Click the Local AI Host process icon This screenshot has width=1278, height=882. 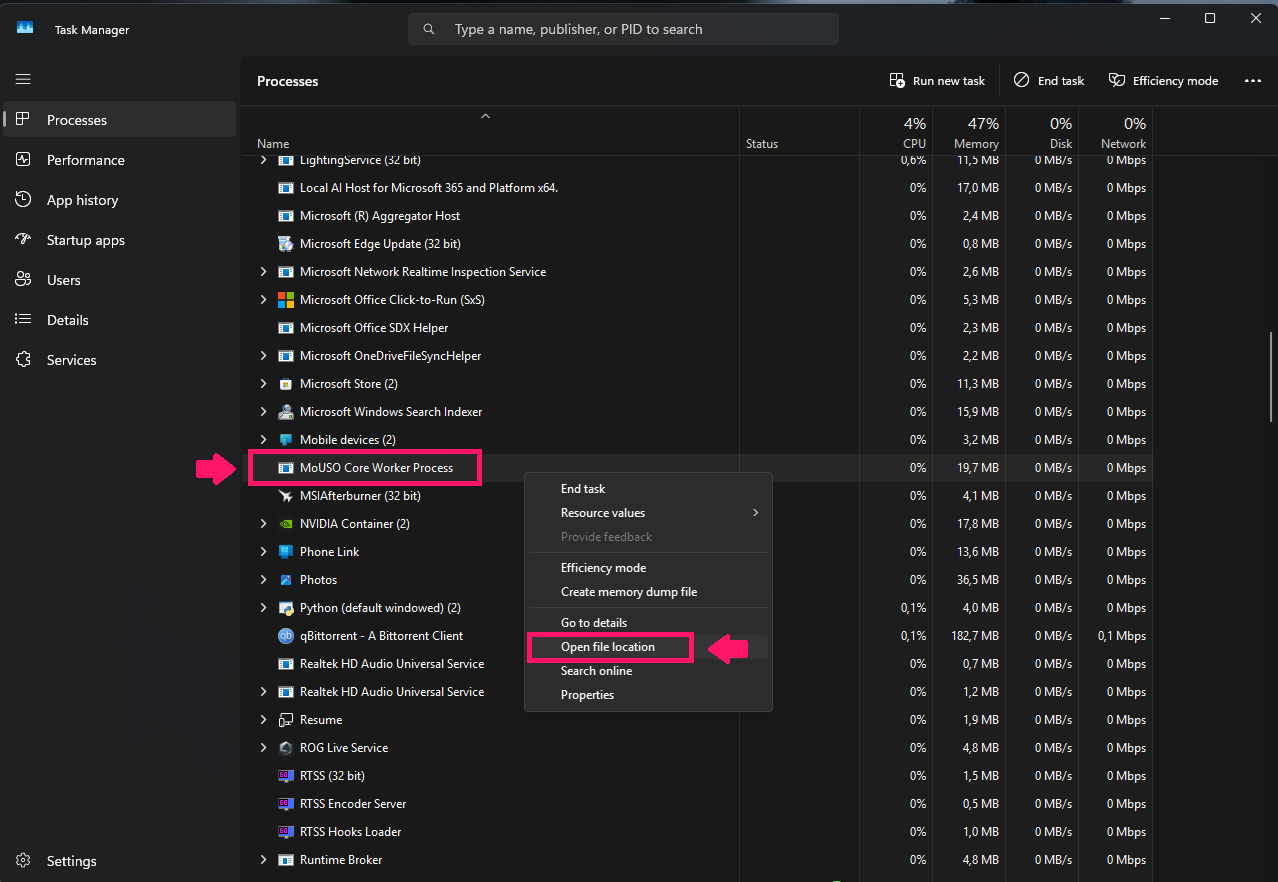point(285,188)
